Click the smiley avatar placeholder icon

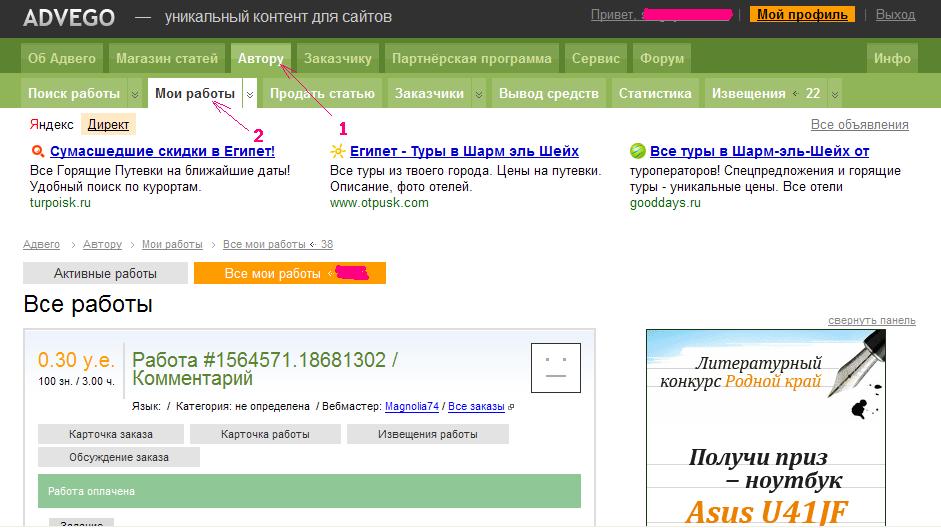click(x=556, y=368)
